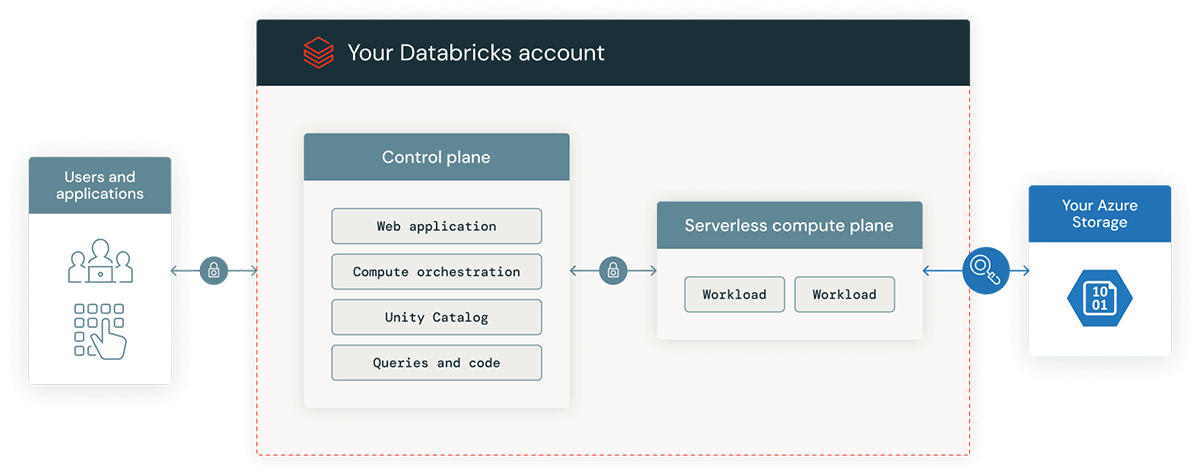This screenshot has height=475, width=1200.
Task: Select the second Workload box
Action: (x=844, y=294)
